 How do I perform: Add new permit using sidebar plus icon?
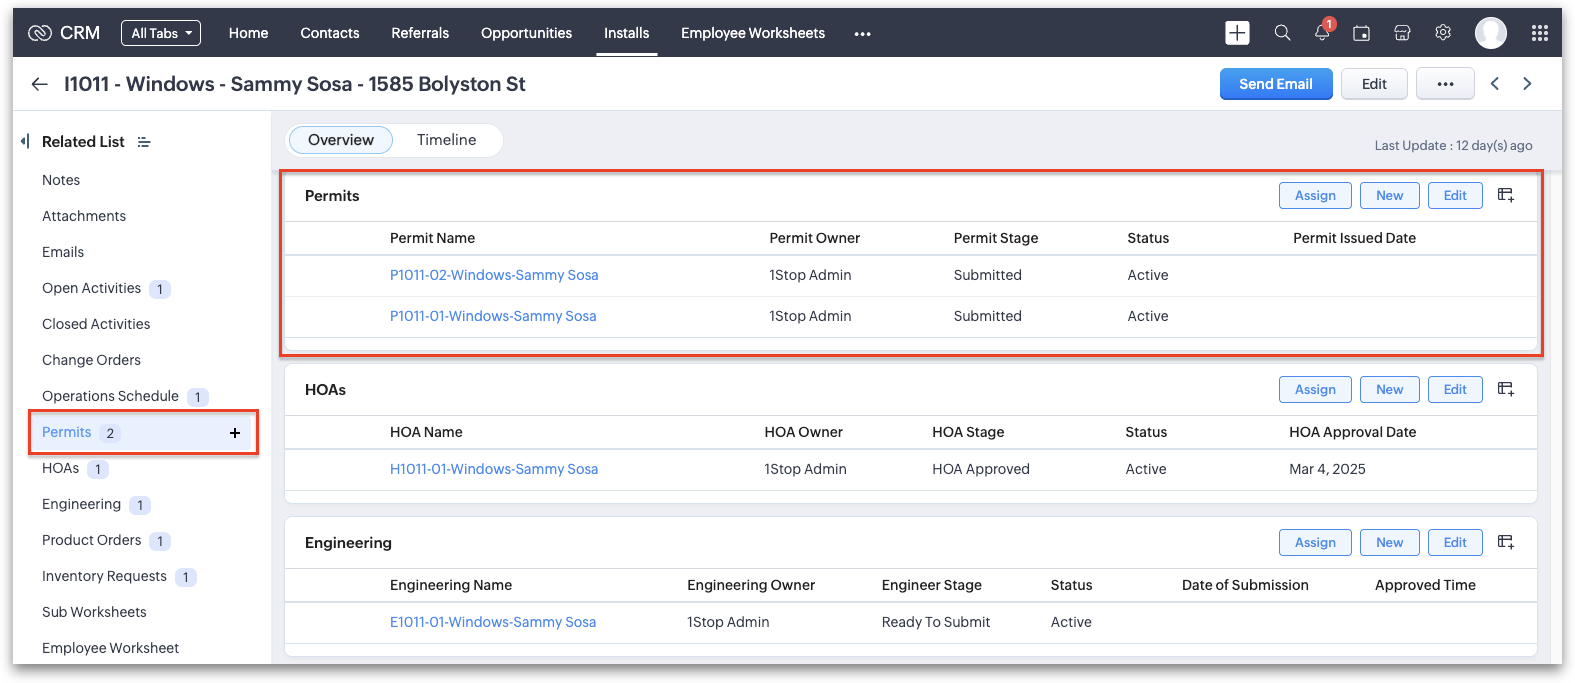[x=235, y=433]
